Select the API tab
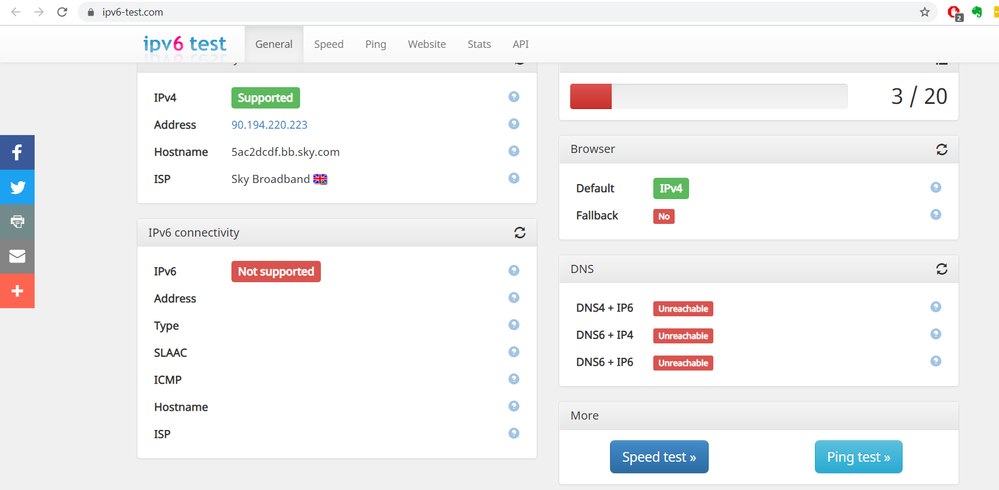999x490 pixels. pyautogui.click(x=520, y=44)
